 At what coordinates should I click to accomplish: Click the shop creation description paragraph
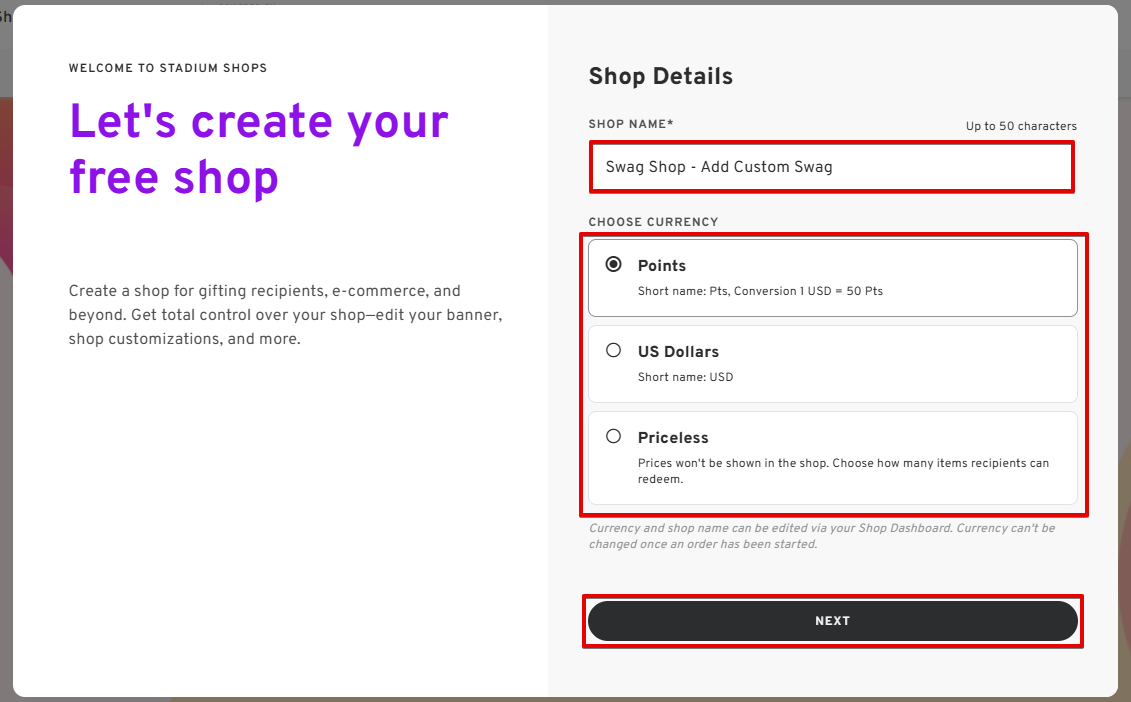click(285, 315)
